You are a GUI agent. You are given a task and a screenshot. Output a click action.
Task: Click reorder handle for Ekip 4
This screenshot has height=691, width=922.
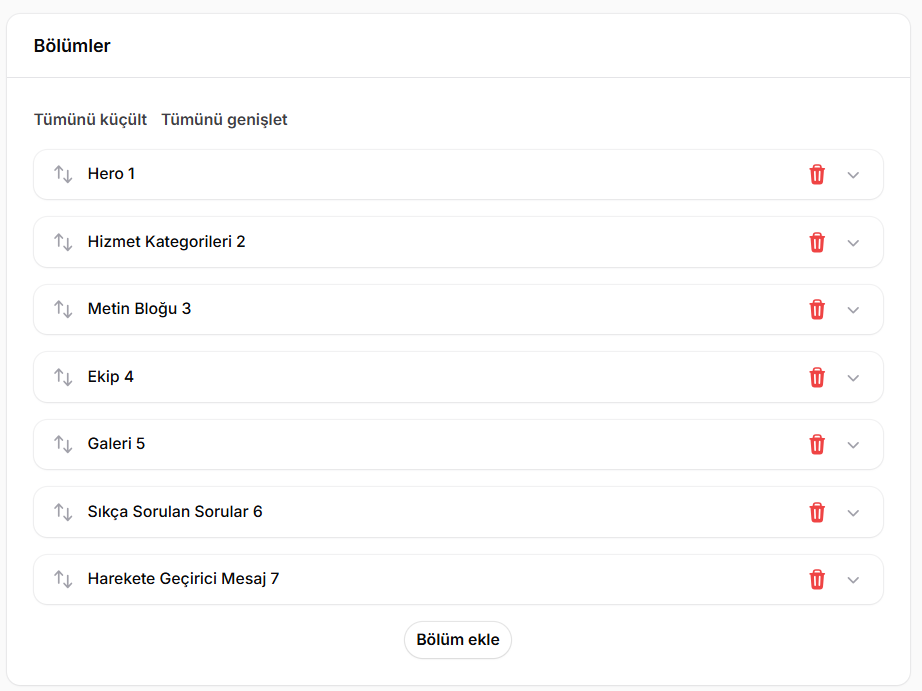63,377
